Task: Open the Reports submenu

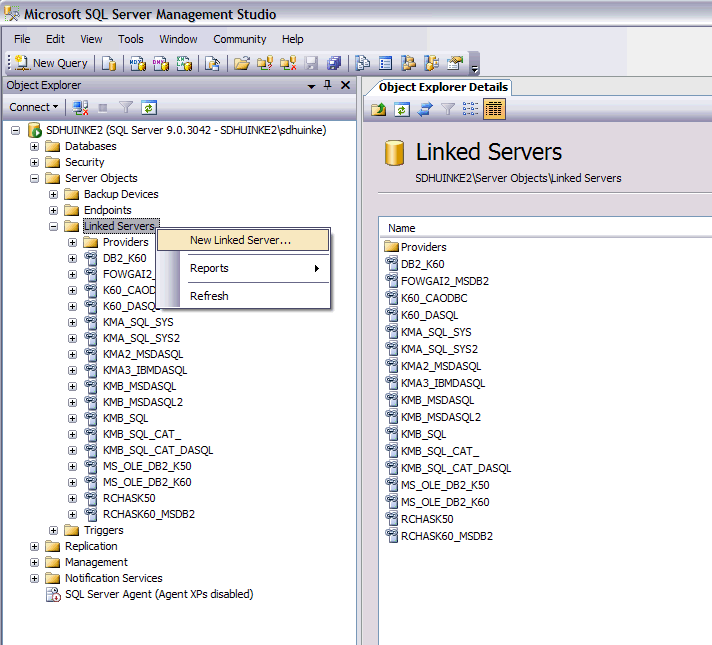Action: [x=243, y=268]
